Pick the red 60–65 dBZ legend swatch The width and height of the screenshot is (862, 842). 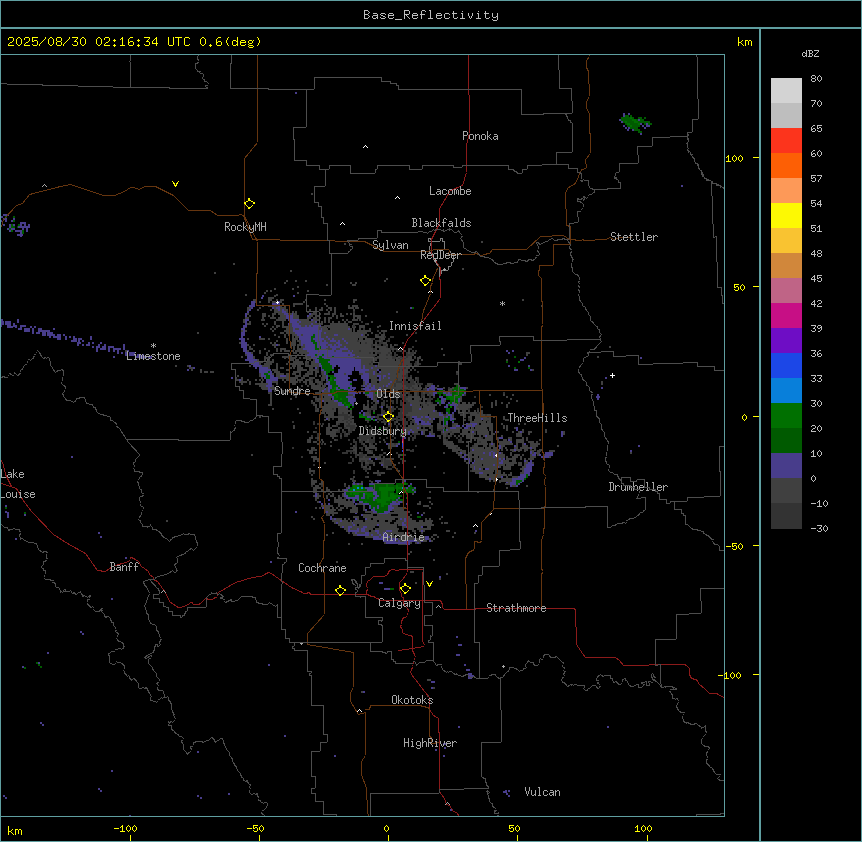click(x=786, y=141)
